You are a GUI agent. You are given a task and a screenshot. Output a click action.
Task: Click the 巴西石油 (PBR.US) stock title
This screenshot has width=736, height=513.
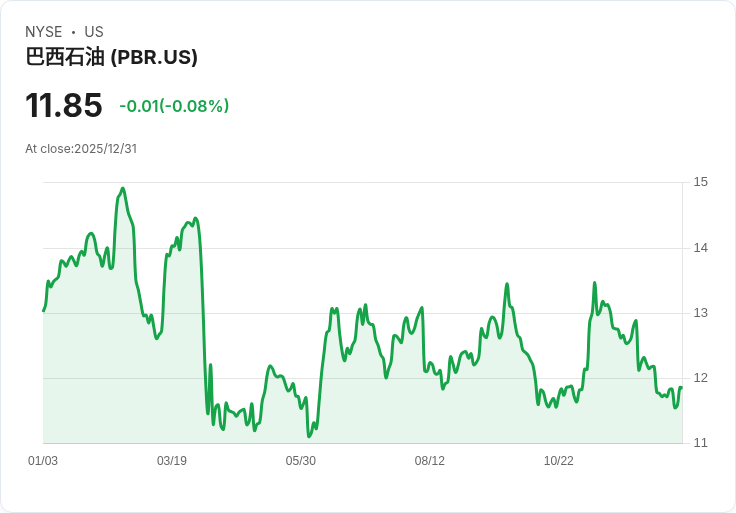coord(111,57)
